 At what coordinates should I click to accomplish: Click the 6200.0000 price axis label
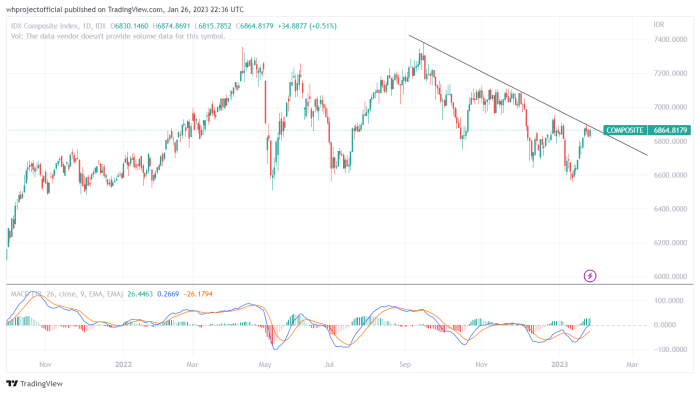click(x=670, y=243)
